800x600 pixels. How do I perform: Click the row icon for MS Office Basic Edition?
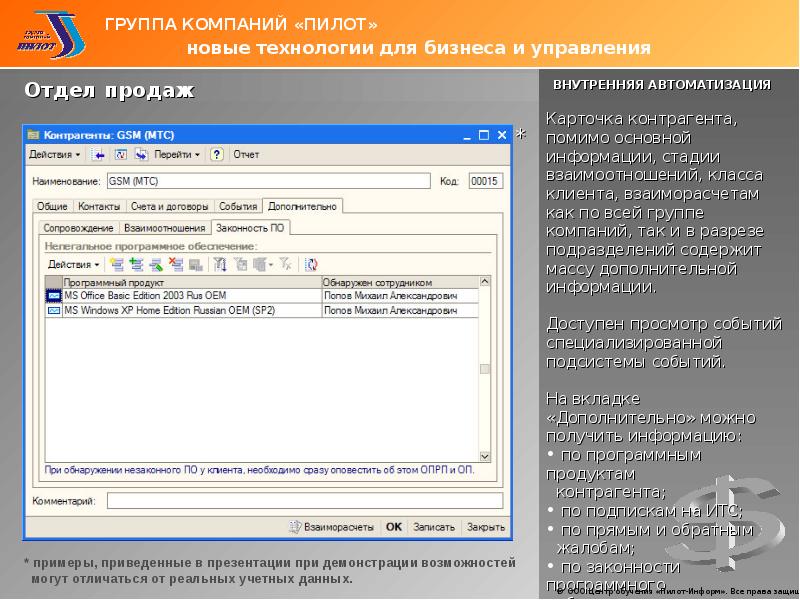tap(54, 297)
